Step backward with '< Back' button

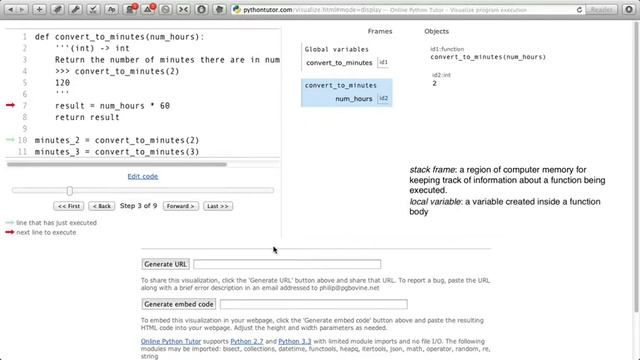point(102,206)
